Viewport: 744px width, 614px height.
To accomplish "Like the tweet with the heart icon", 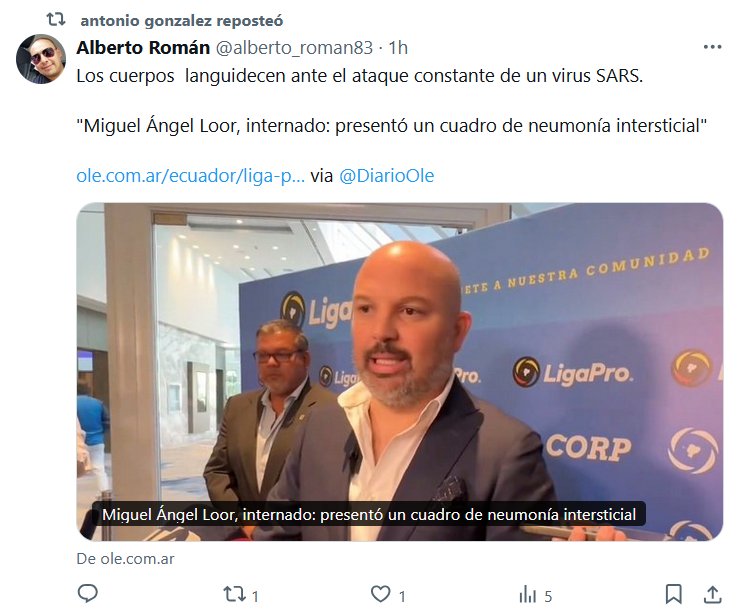I will coord(380,594).
